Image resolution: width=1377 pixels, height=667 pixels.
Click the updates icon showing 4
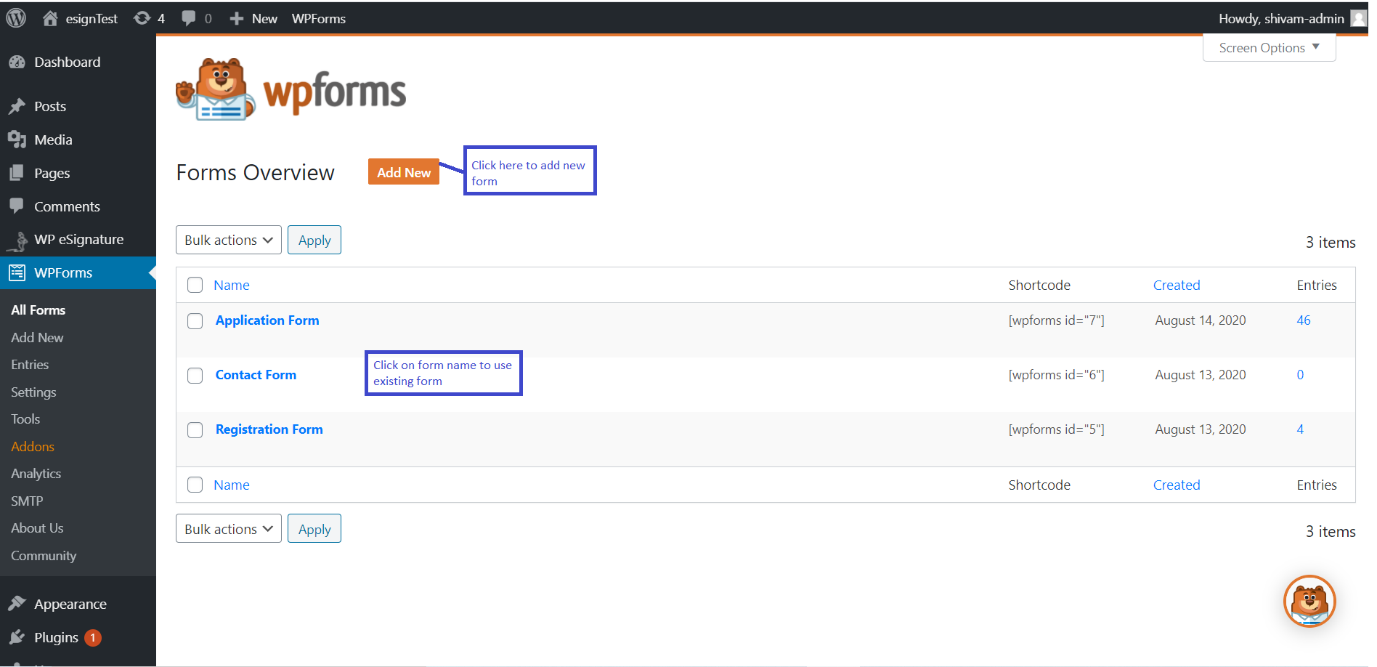pos(142,18)
